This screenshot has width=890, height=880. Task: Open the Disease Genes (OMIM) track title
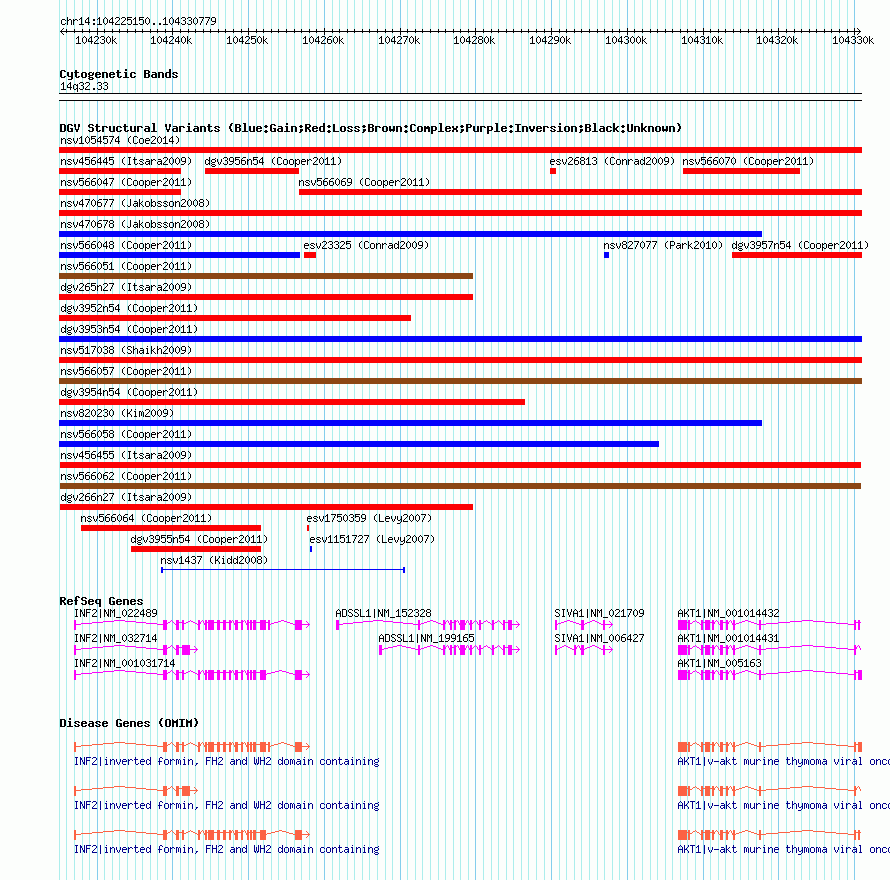[129, 723]
